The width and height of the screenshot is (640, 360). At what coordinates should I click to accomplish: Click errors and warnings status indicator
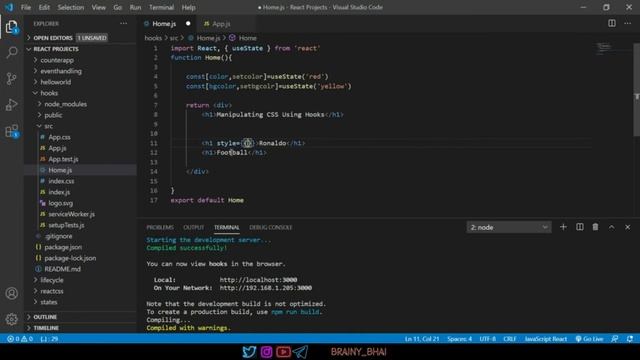coord(20,339)
